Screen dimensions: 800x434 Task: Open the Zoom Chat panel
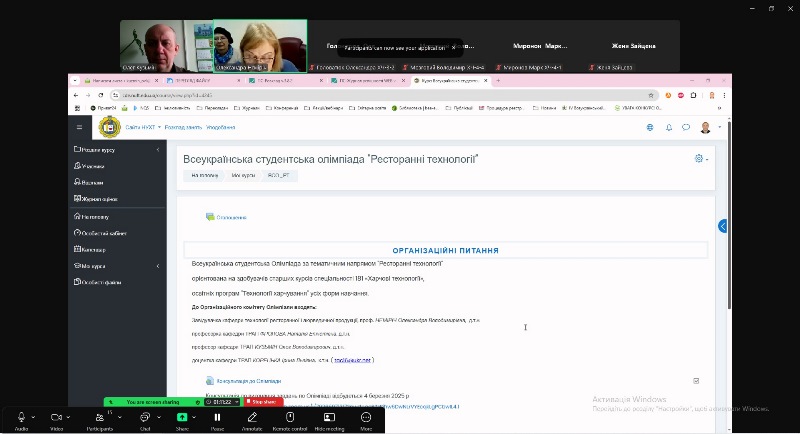[145, 420]
